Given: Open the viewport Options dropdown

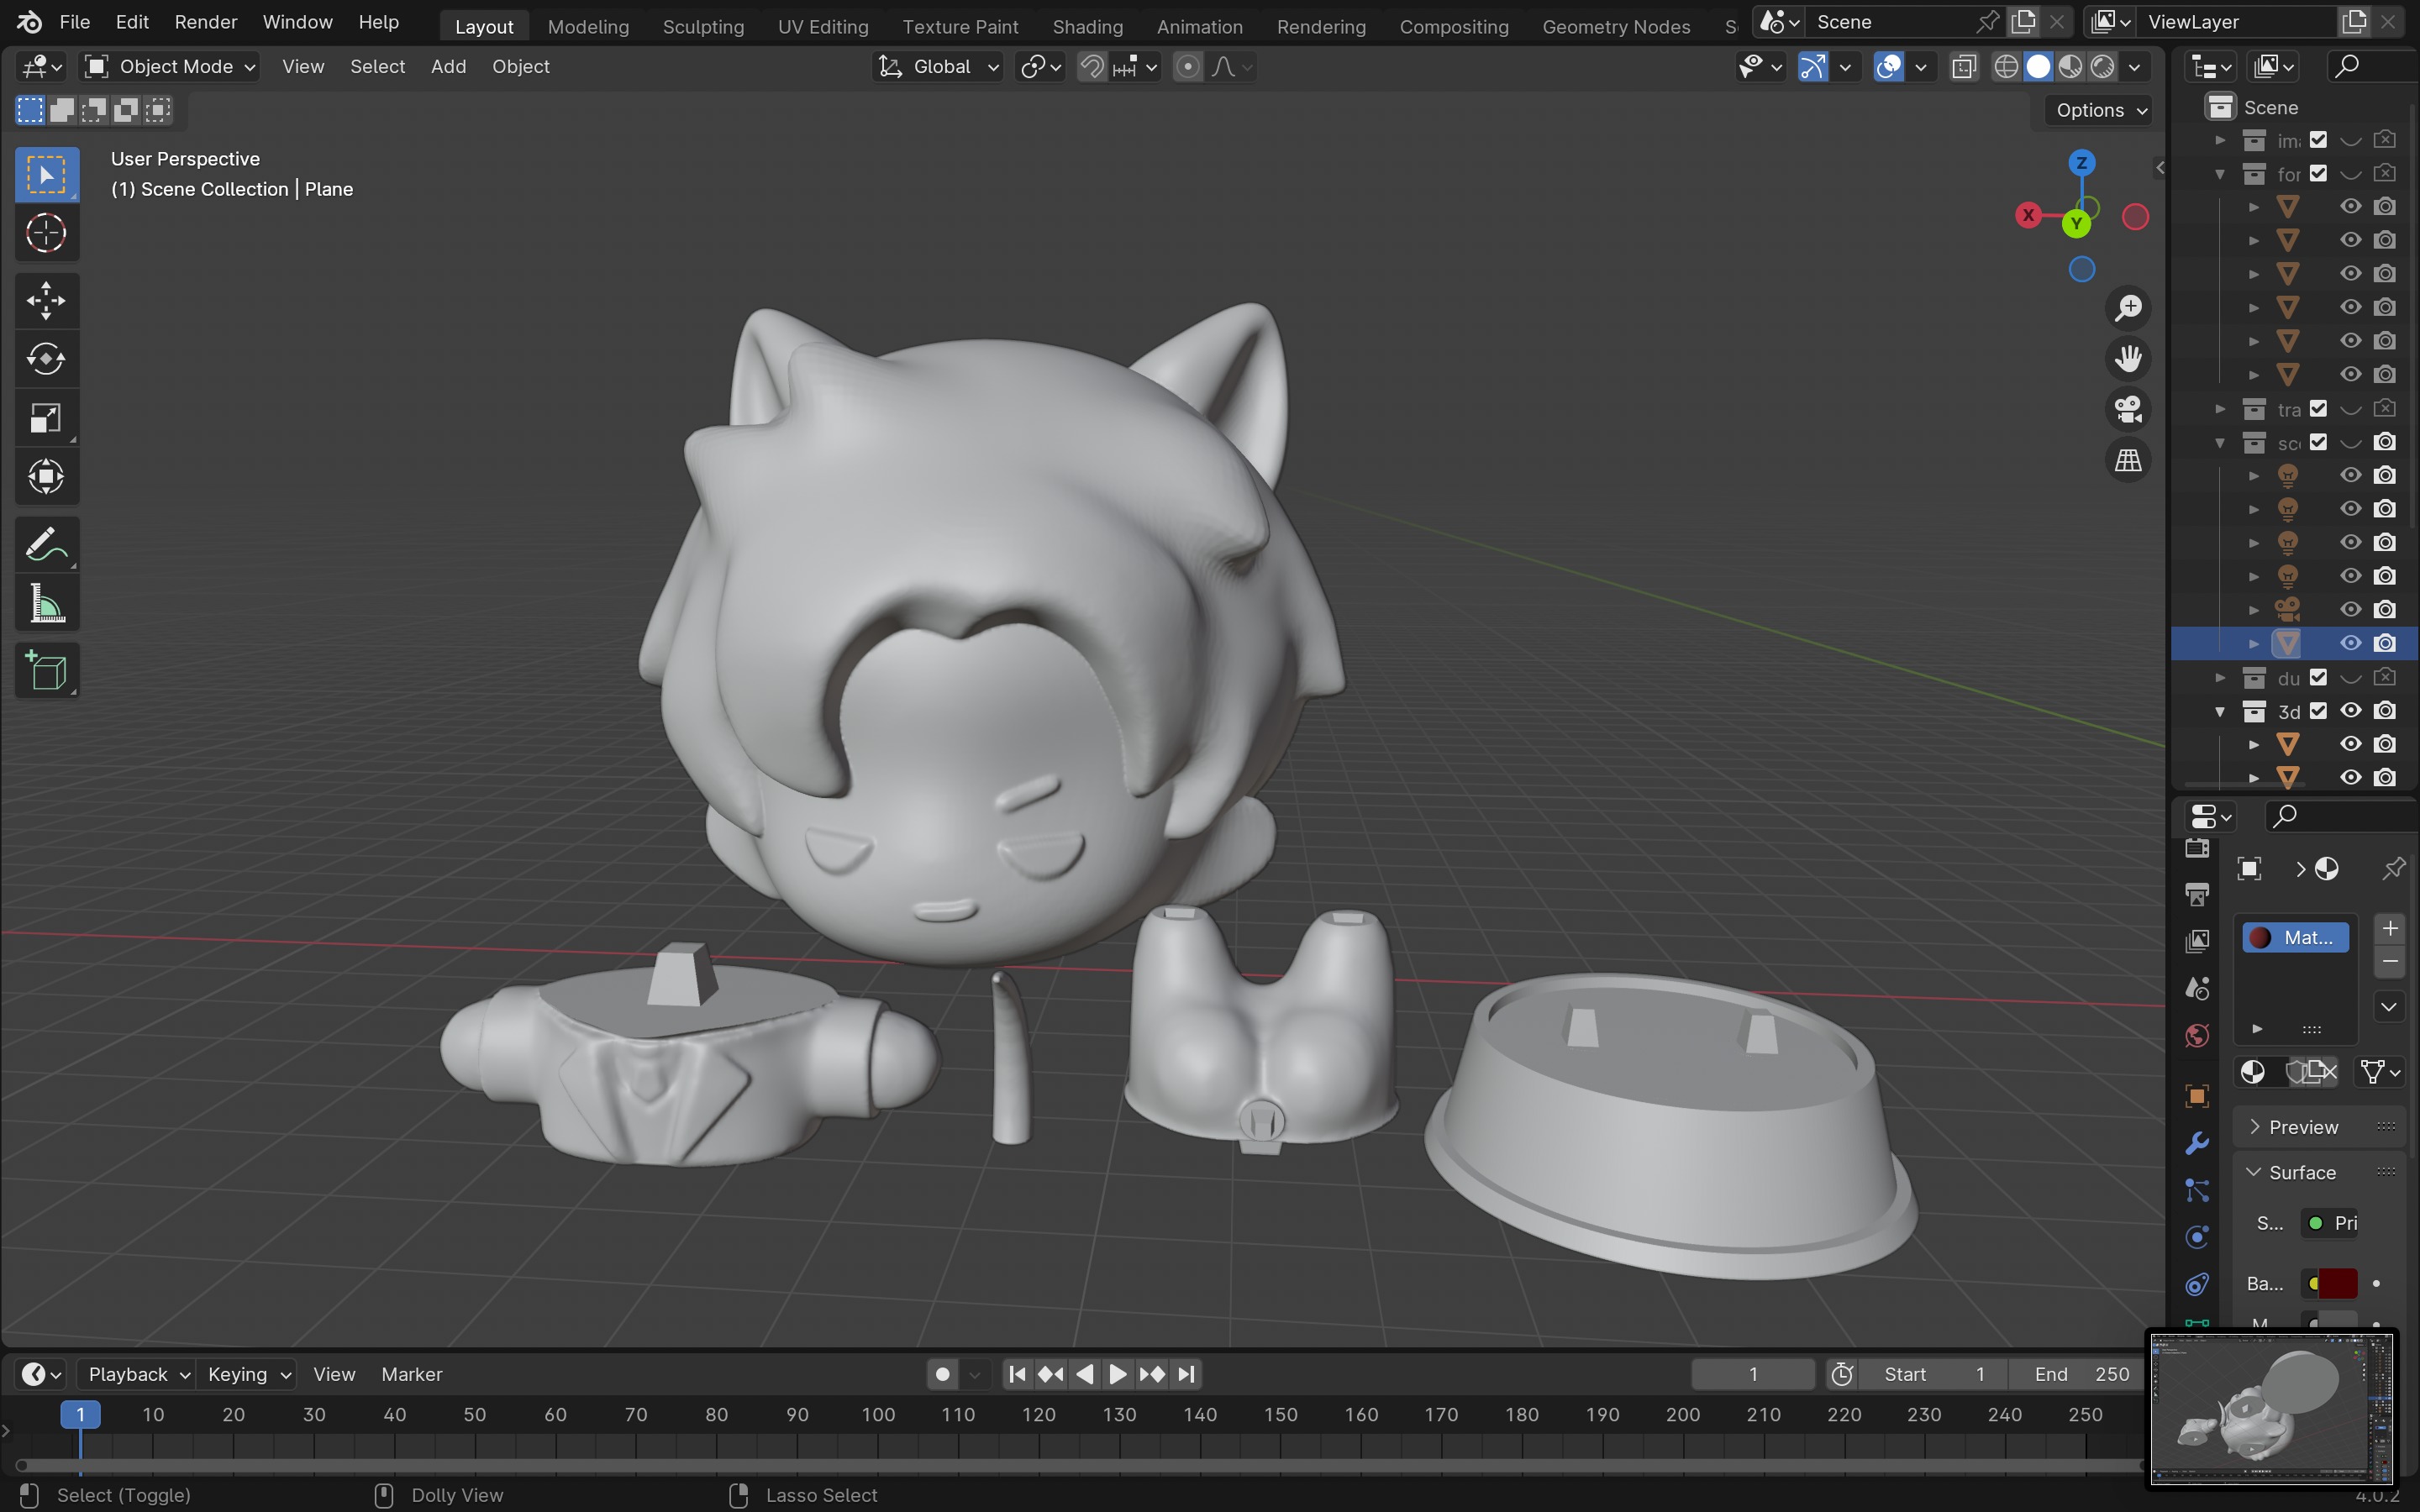Looking at the screenshot, I should 2100,110.
